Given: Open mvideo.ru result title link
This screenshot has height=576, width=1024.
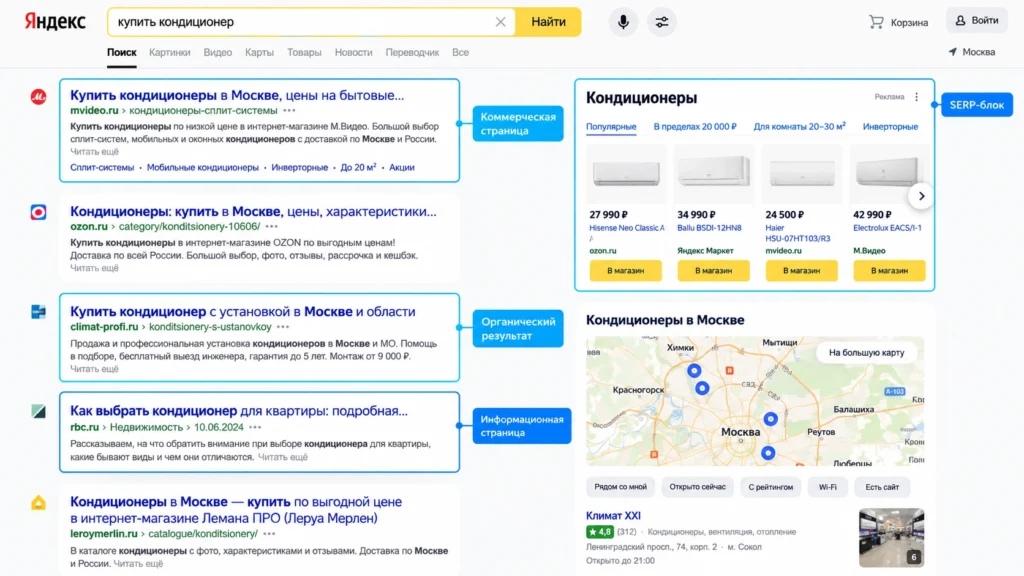Looking at the screenshot, I should coord(237,95).
